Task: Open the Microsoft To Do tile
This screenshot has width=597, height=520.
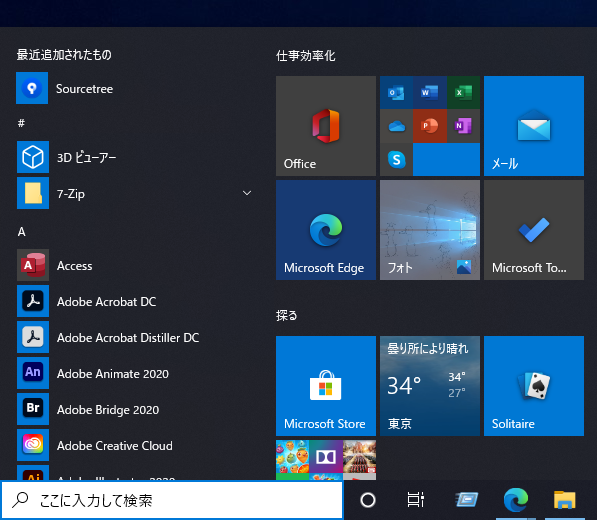Action: 534,230
